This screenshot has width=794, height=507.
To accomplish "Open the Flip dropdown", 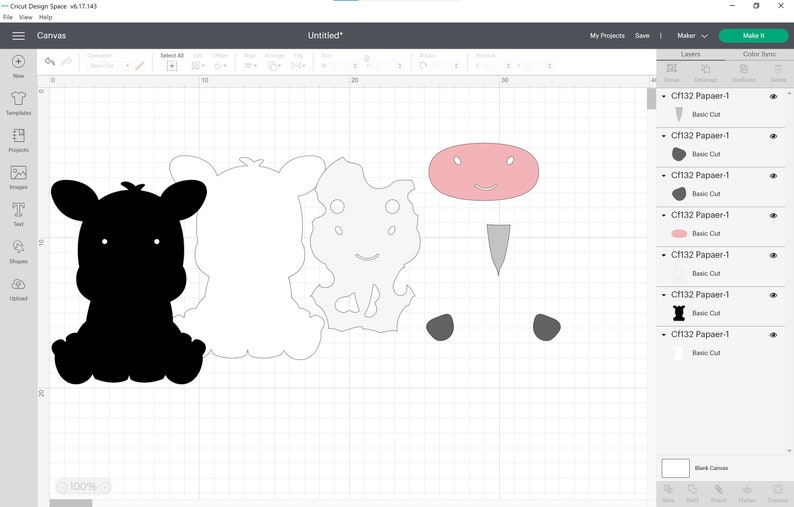I will coord(298,66).
